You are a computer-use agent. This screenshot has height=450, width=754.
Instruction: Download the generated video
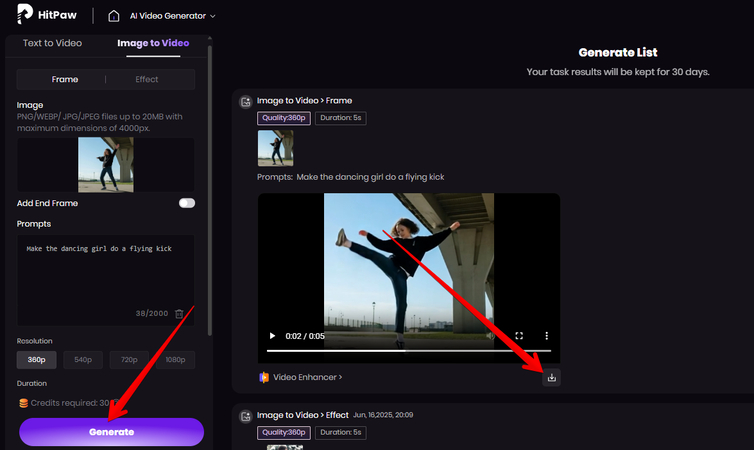(x=552, y=378)
